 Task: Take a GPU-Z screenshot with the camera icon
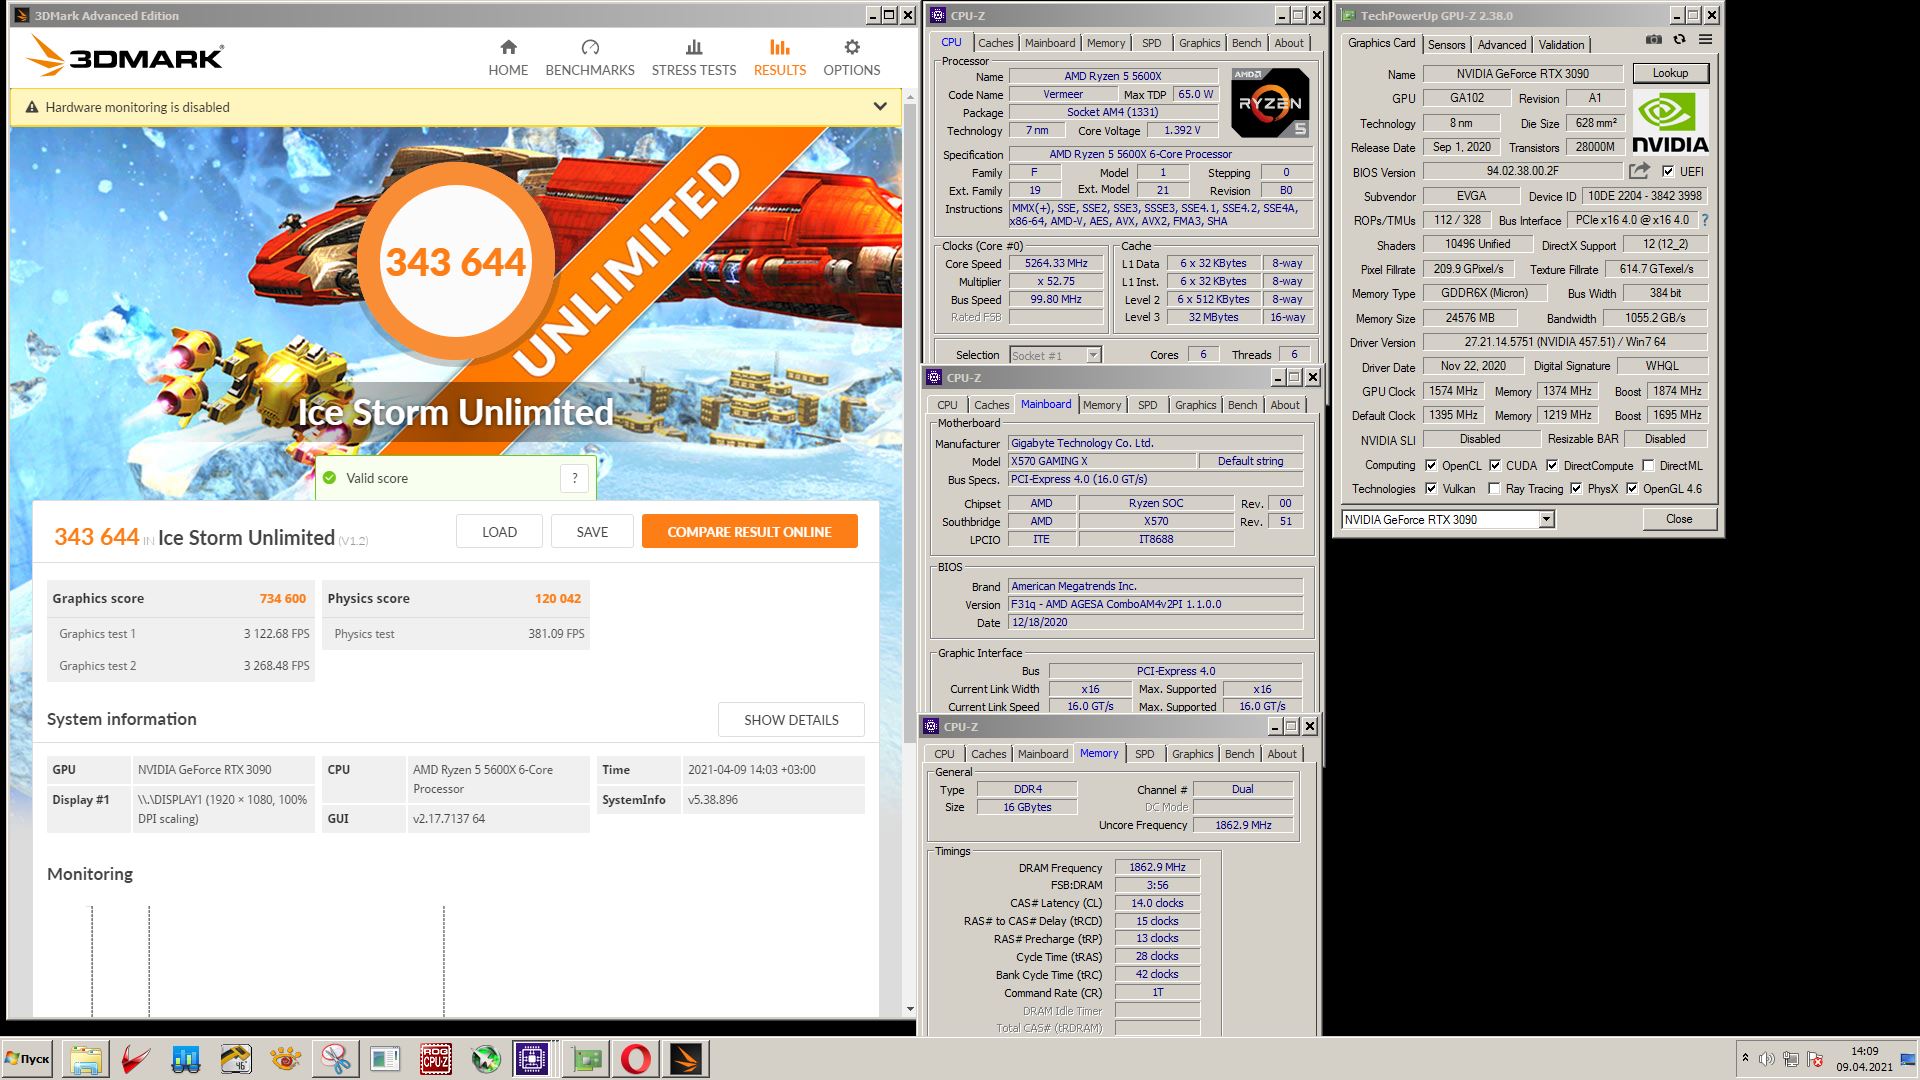tap(1654, 40)
